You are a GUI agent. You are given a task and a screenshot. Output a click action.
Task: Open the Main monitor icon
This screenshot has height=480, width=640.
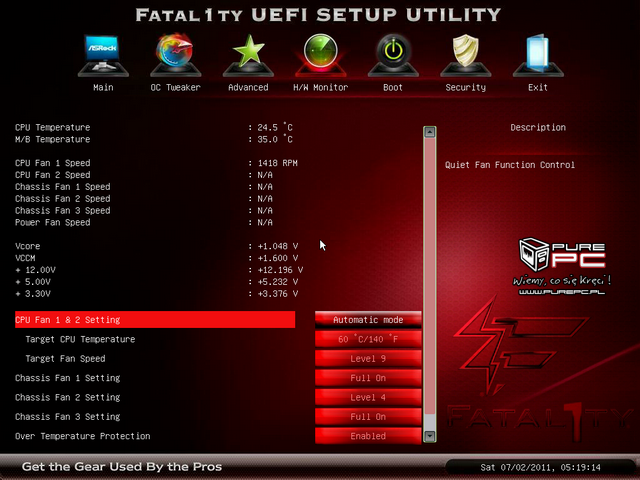(x=103, y=55)
